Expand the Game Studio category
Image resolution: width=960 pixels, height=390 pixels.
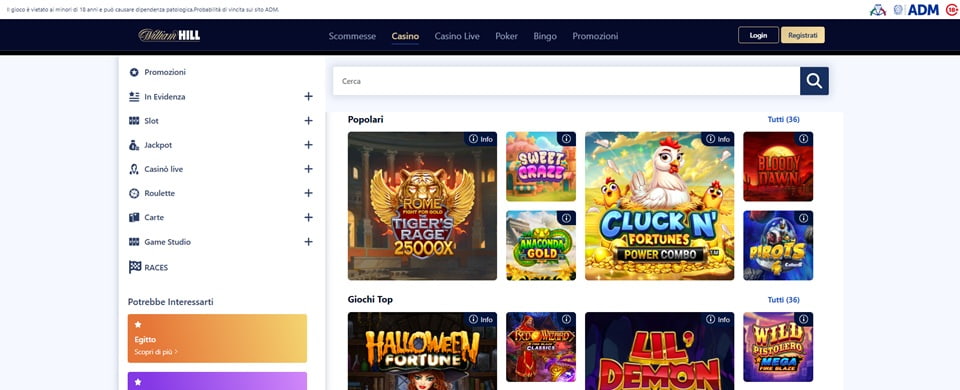tap(309, 241)
